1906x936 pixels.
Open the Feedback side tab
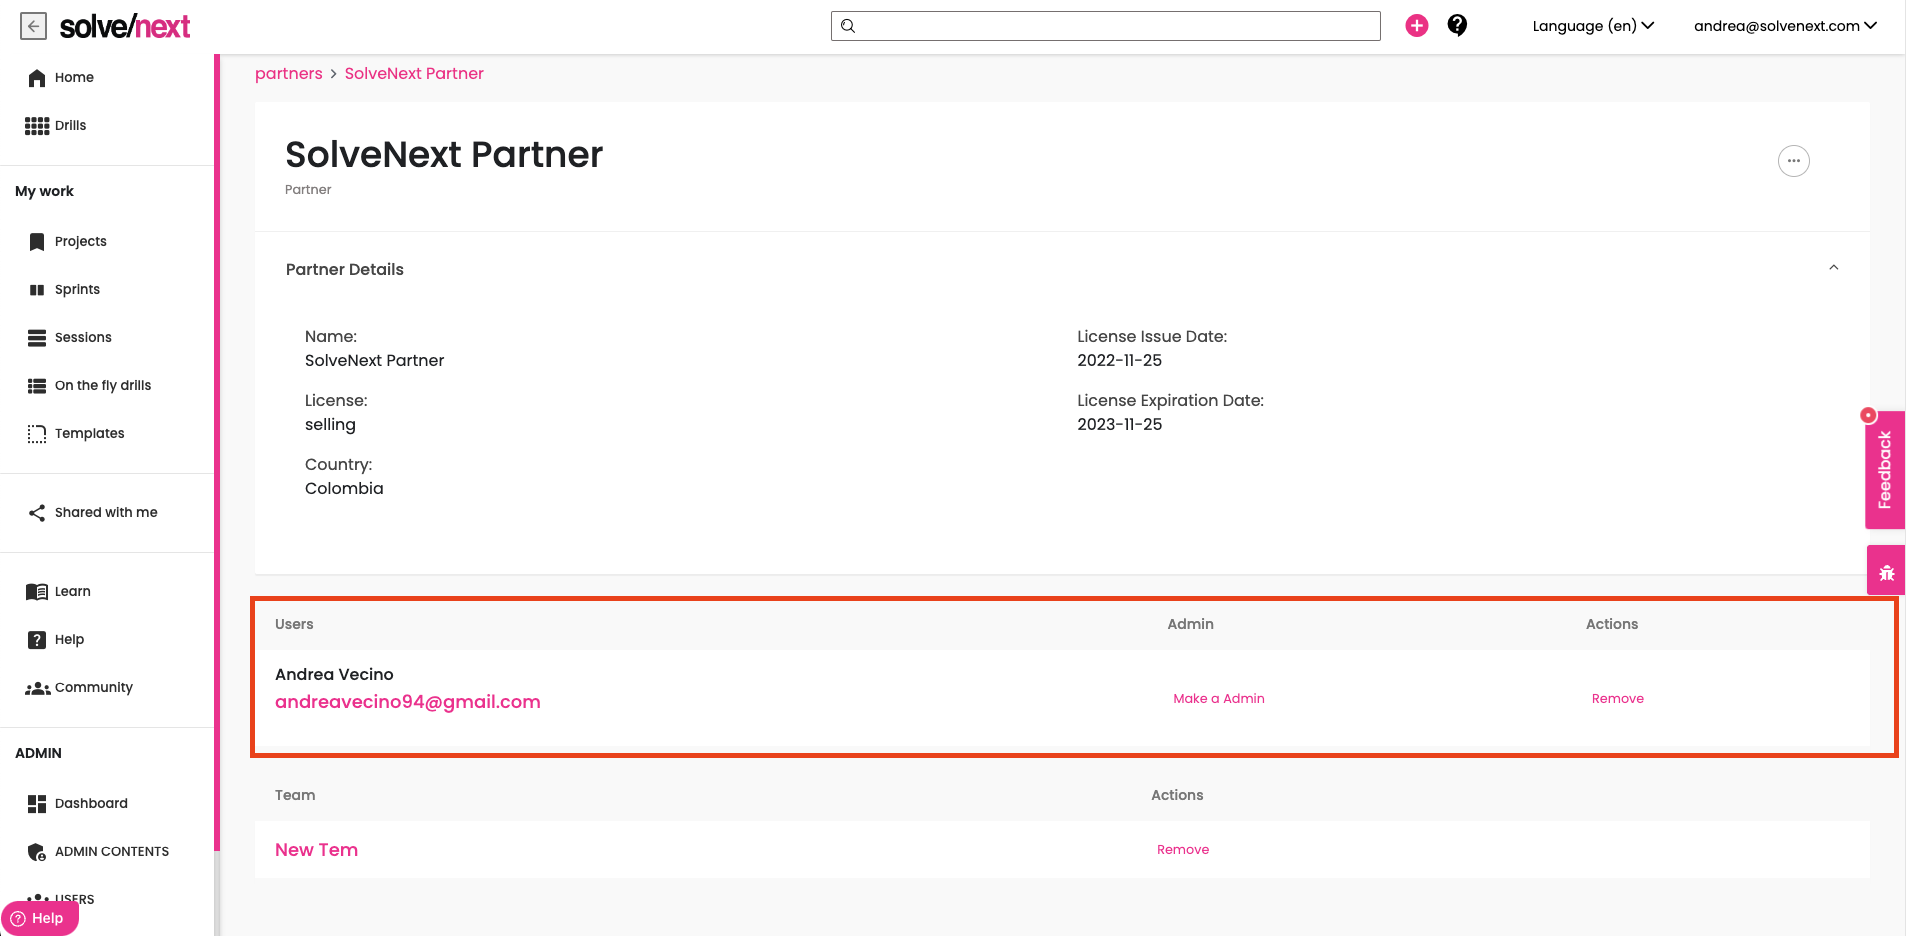1885,470
